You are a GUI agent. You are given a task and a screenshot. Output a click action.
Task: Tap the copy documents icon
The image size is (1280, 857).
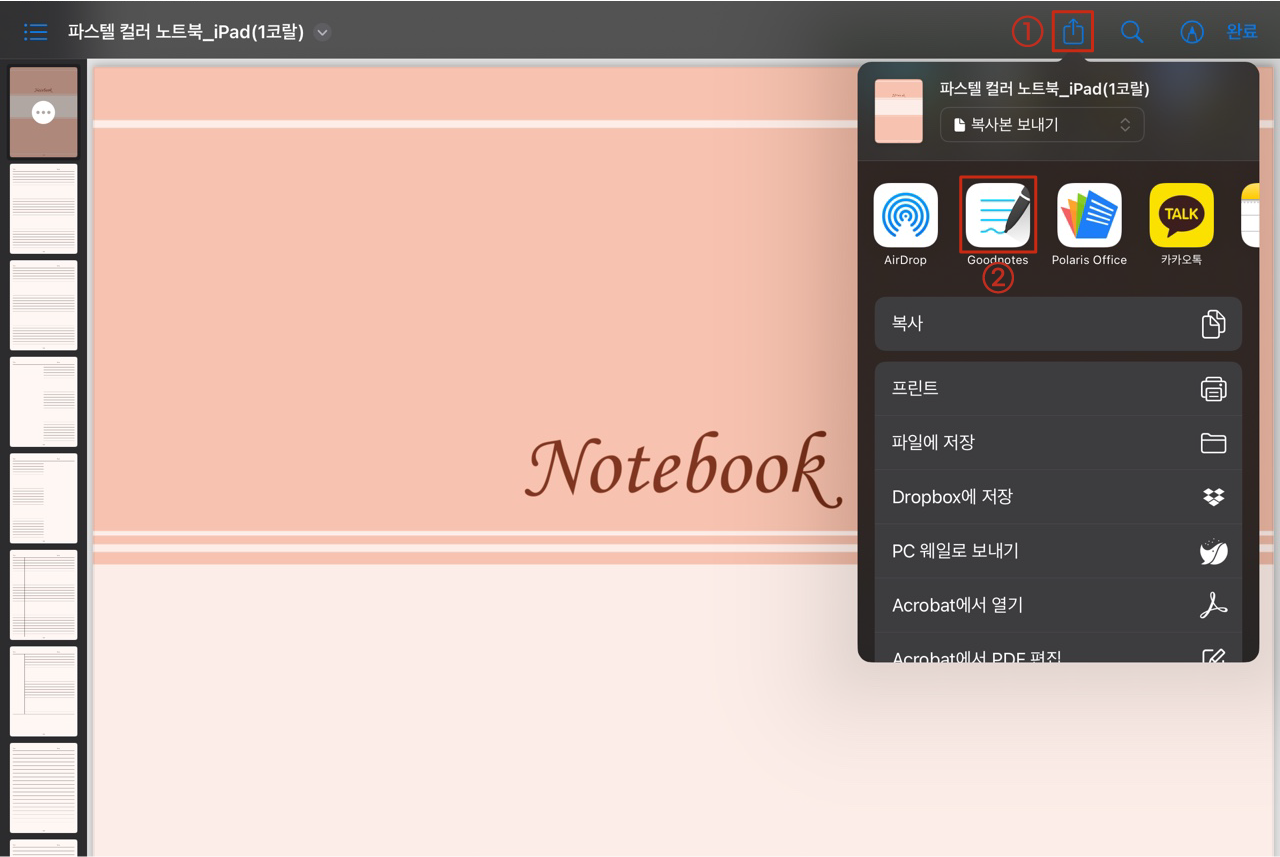tap(1213, 324)
